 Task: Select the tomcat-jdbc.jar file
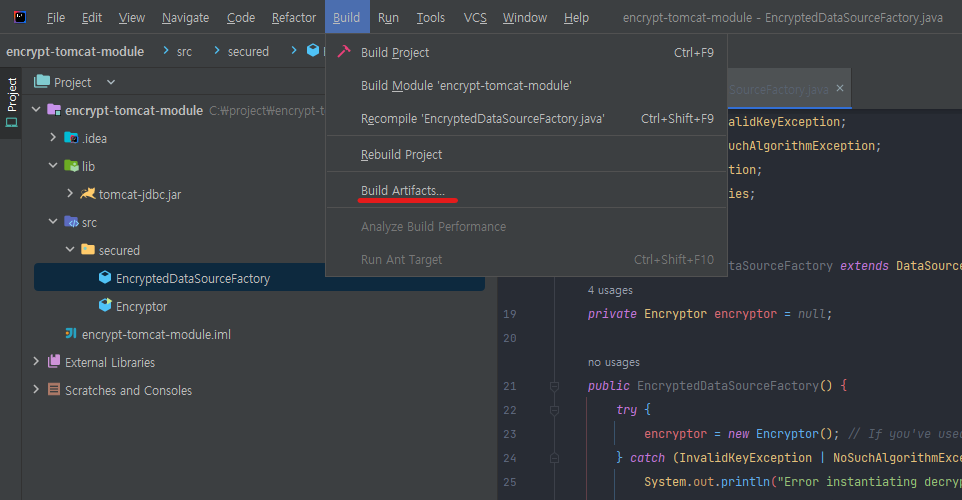140,194
